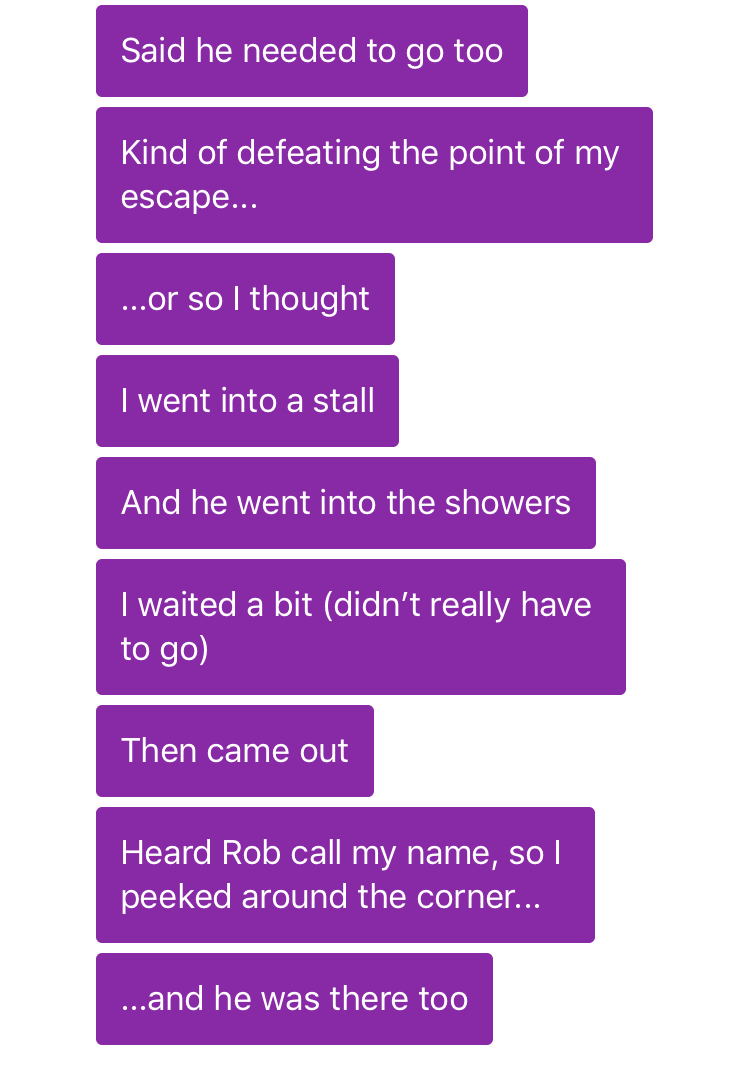Tap the "Then came out" message
The width and height of the screenshot is (750, 1090).
click(235, 751)
